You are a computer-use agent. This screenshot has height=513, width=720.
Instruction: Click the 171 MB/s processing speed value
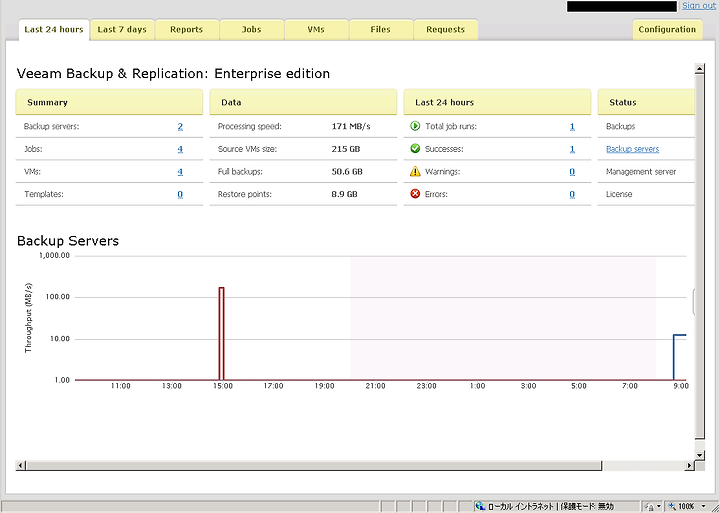click(351, 126)
